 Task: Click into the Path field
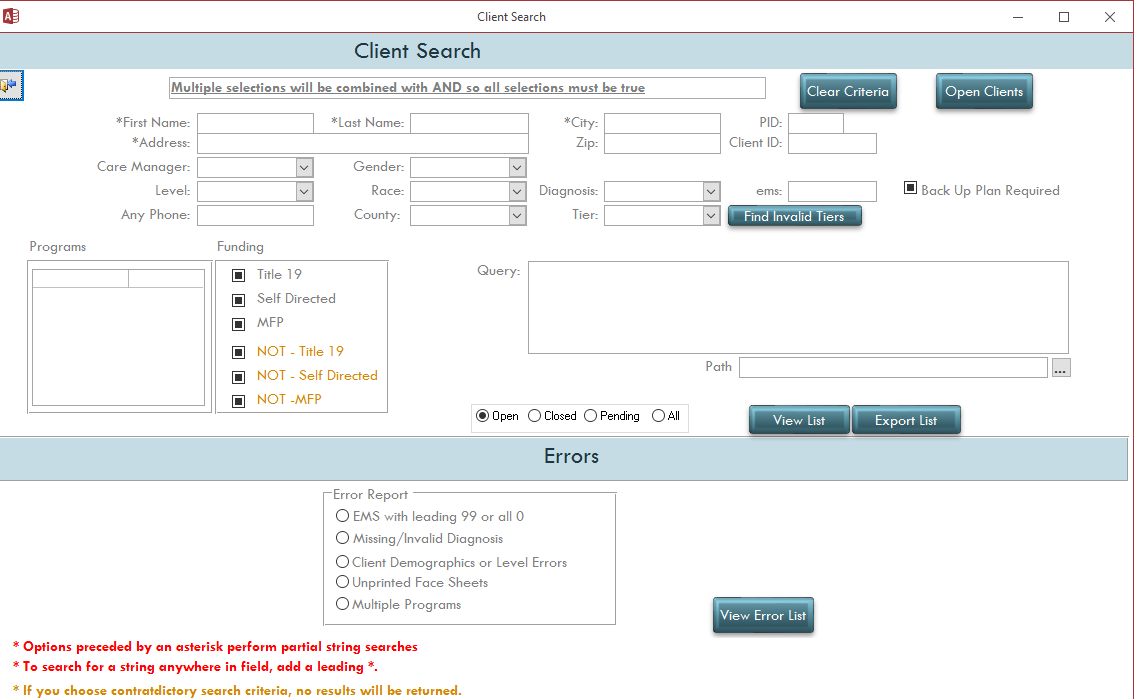pyautogui.click(x=894, y=368)
